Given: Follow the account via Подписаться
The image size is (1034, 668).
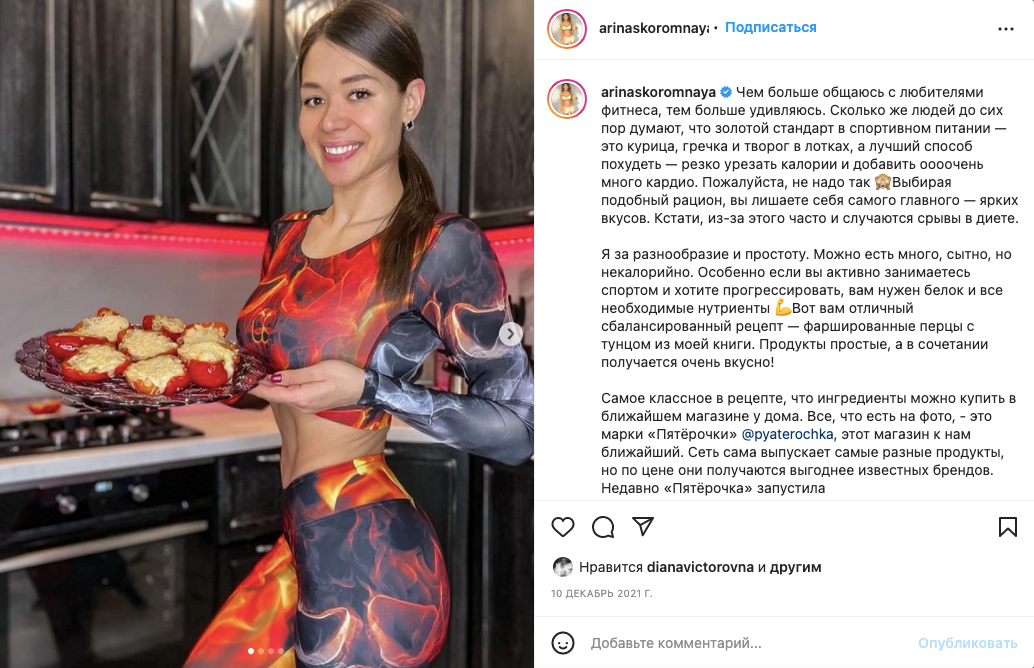Looking at the screenshot, I should click(x=770, y=28).
